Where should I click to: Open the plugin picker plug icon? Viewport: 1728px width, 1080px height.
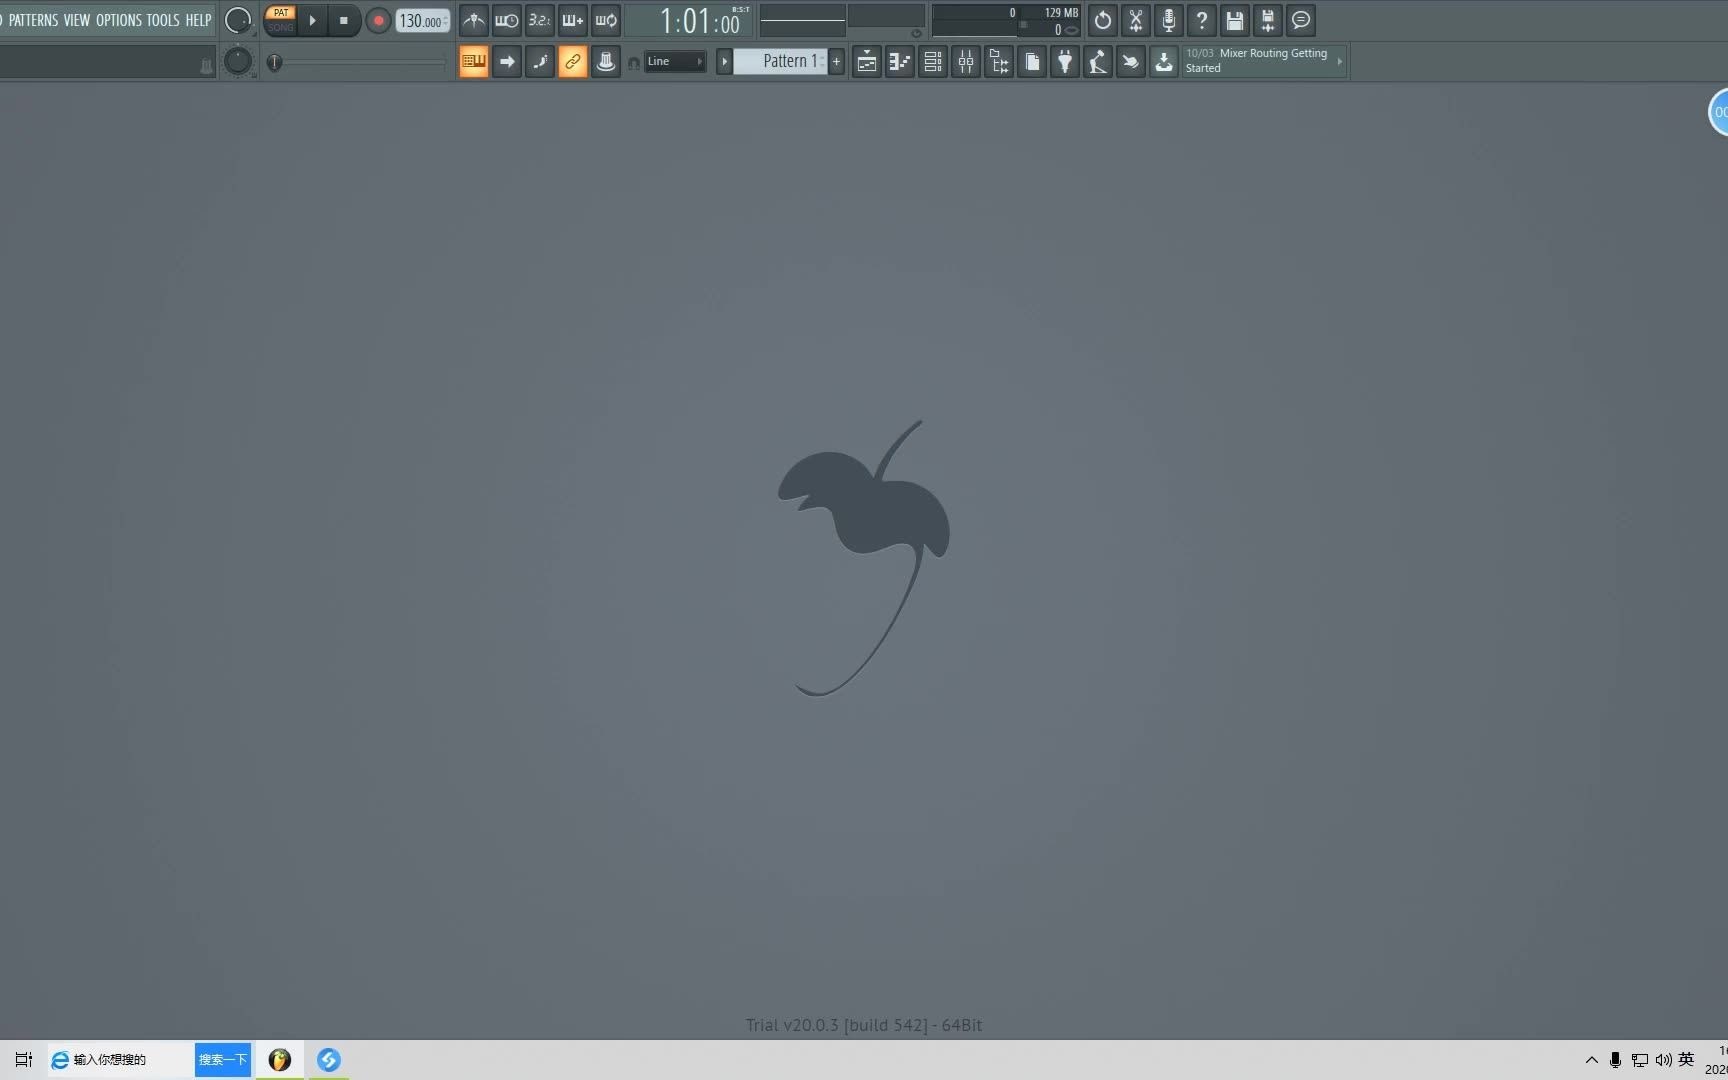coord(1065,62)
